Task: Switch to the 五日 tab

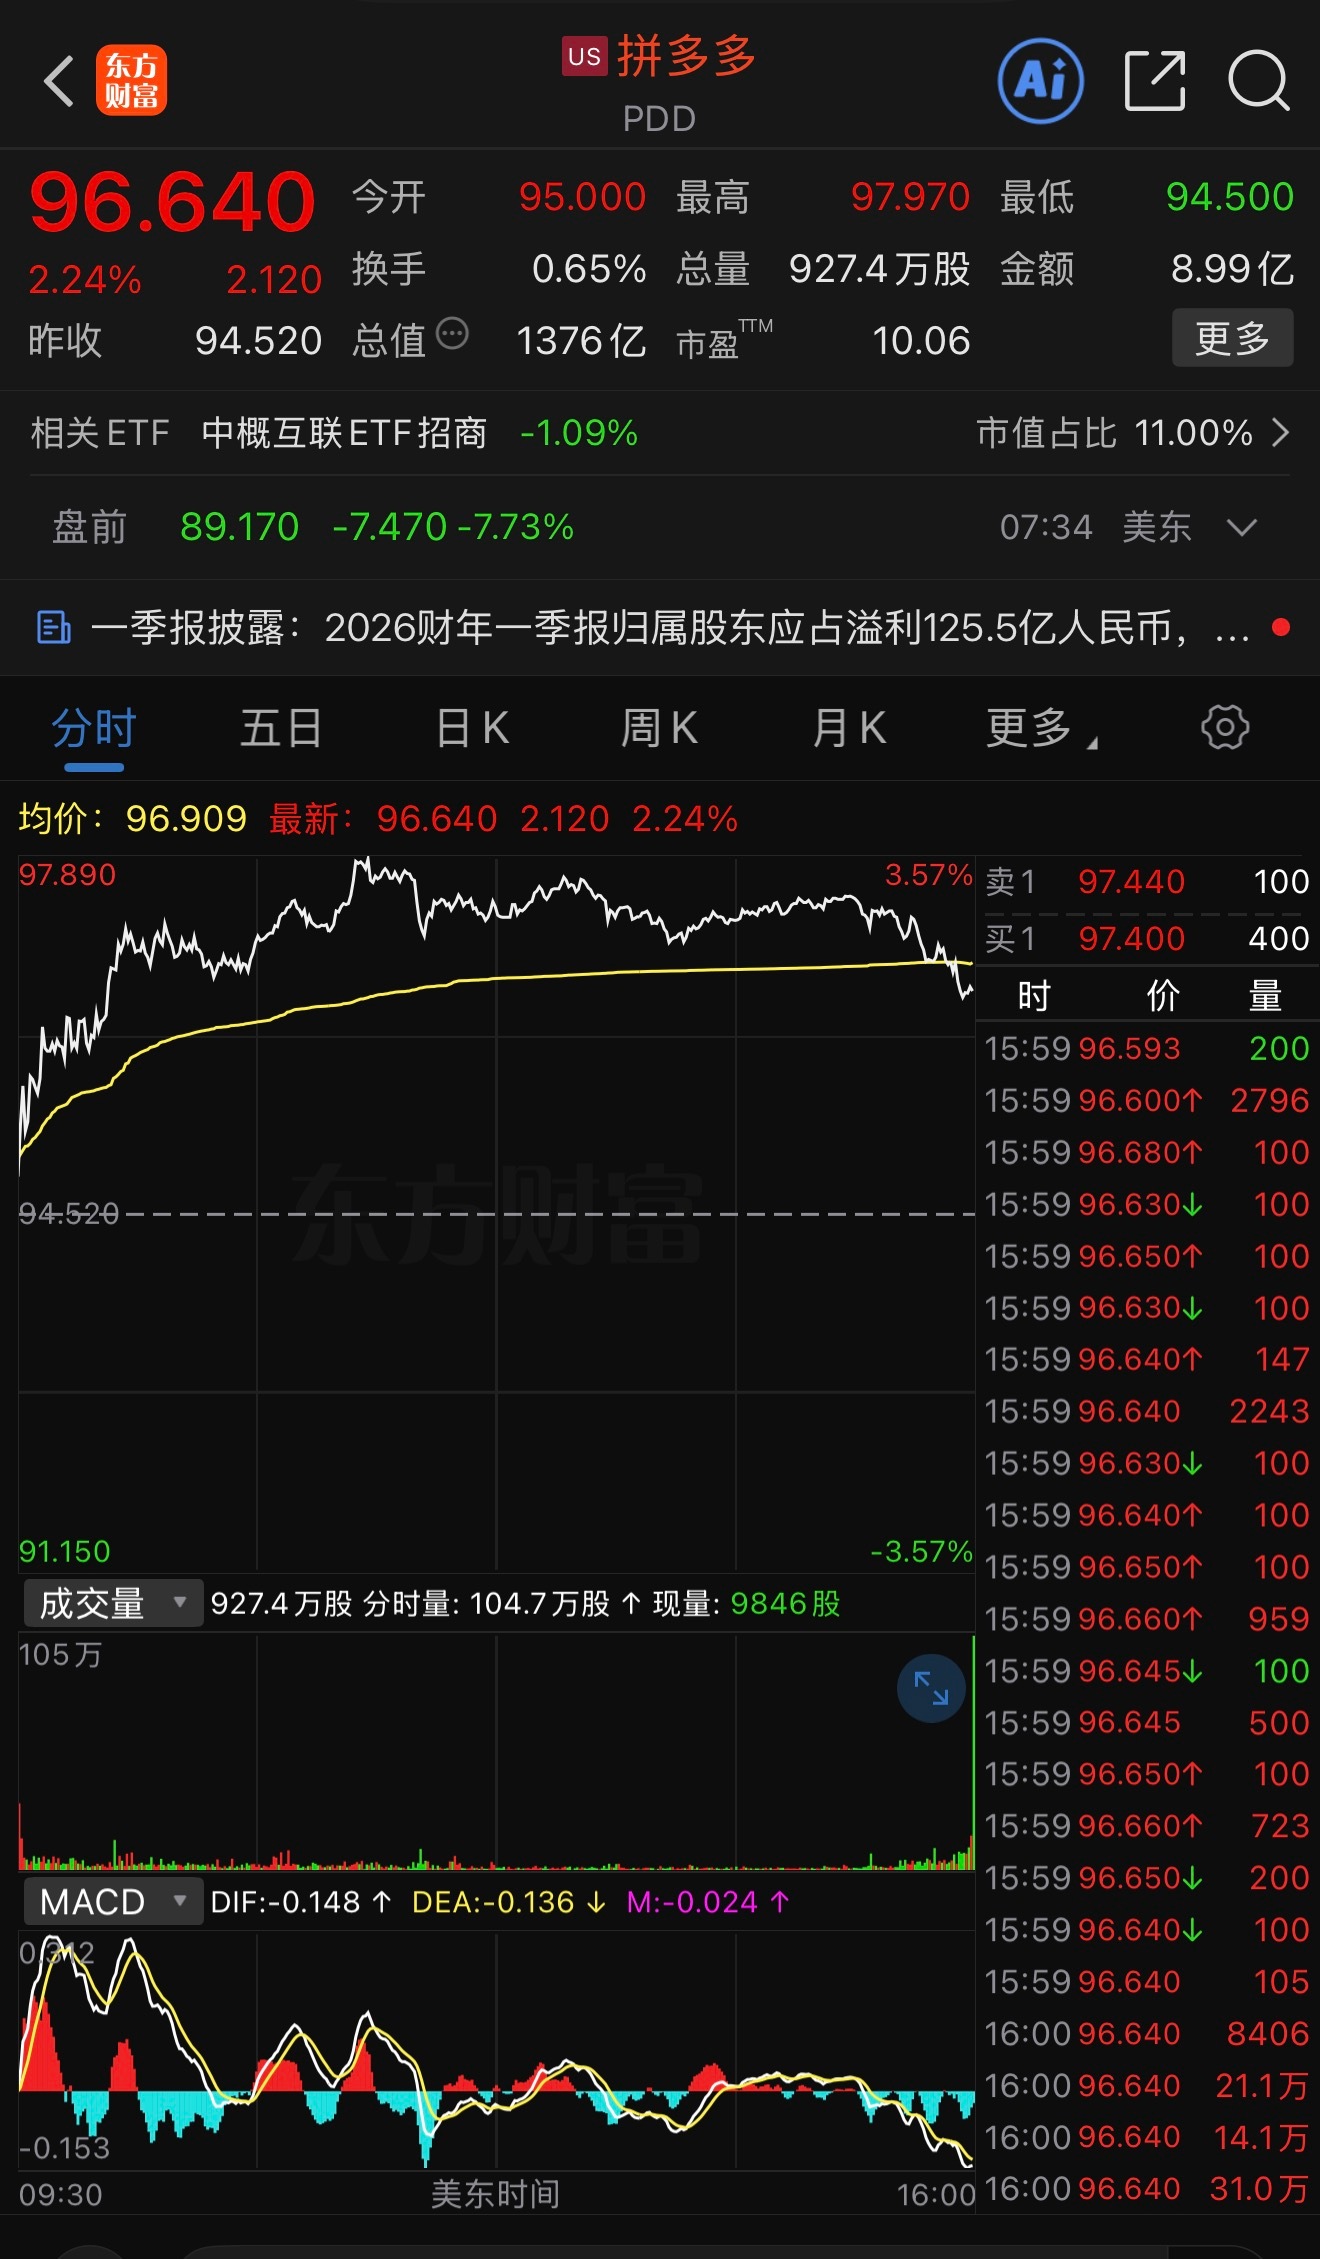Action: (x=281, y=728)
